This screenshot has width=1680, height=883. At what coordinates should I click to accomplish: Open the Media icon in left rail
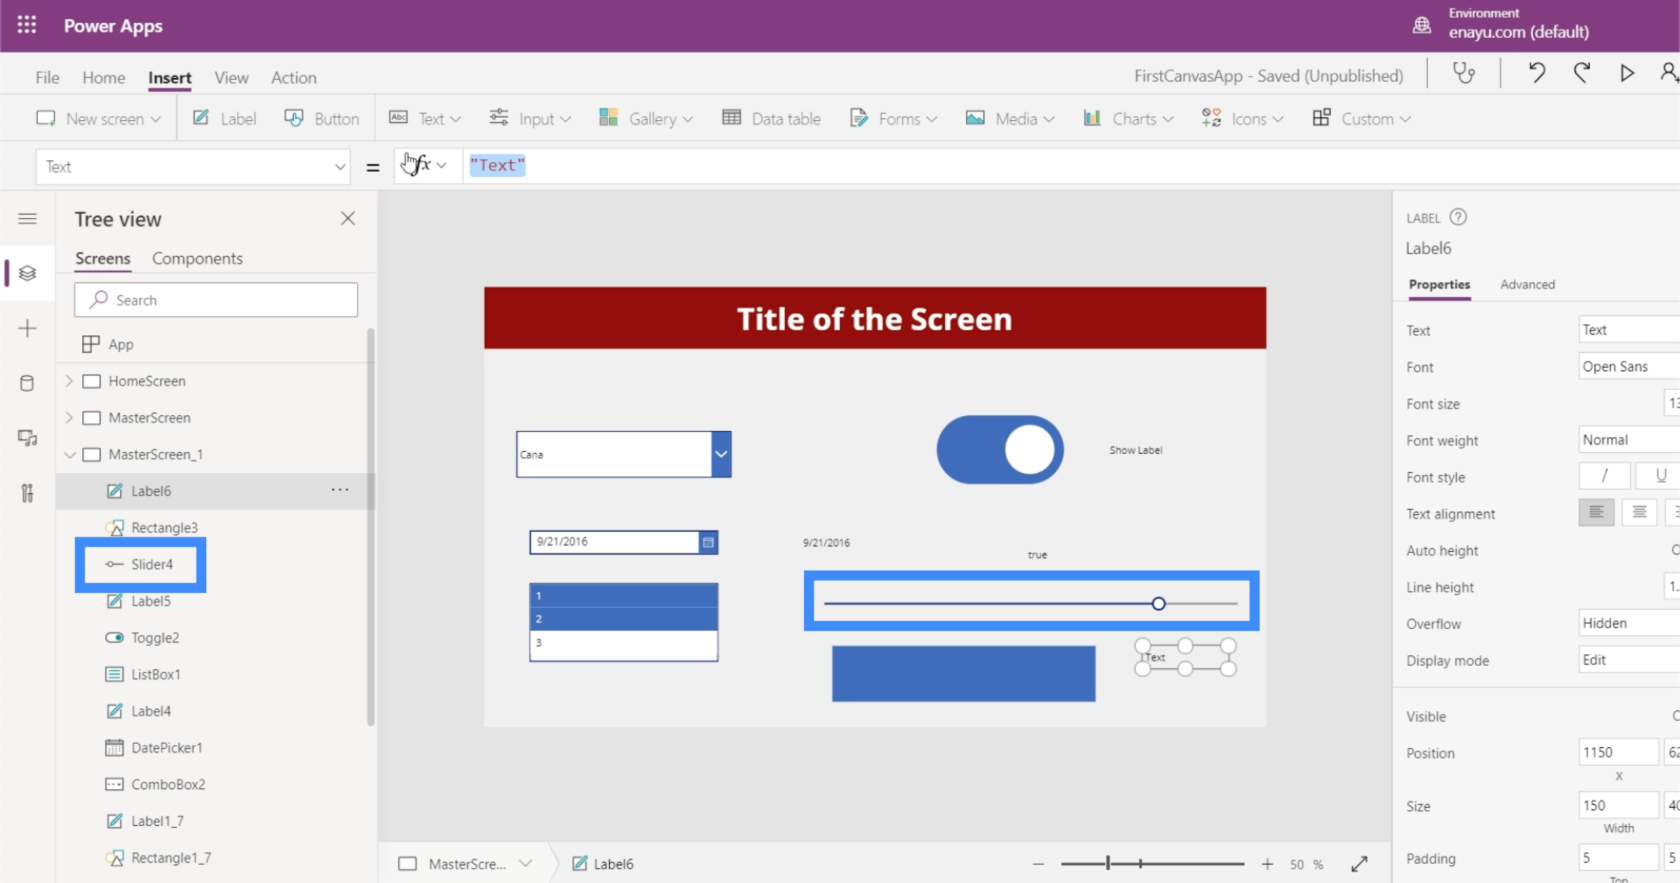point(28,438)
